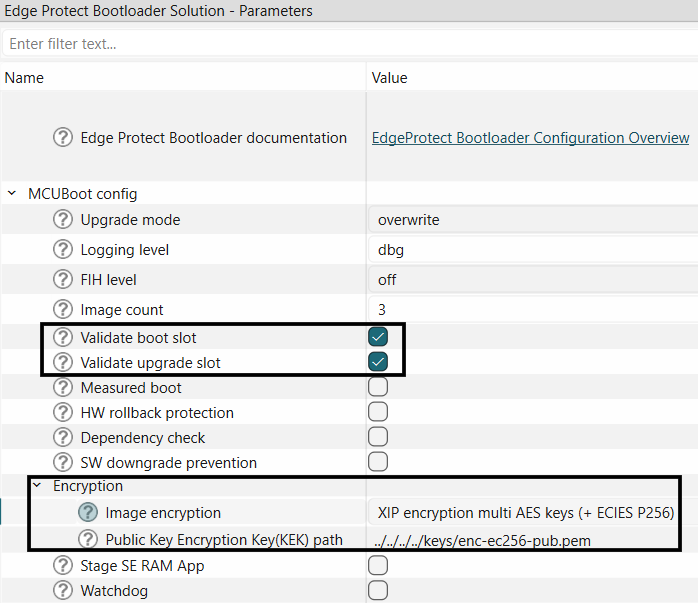Disable the Validate upgrade slot checkbox
The height and width of the screenshot is (603, 698).
[x=378, y=362]
